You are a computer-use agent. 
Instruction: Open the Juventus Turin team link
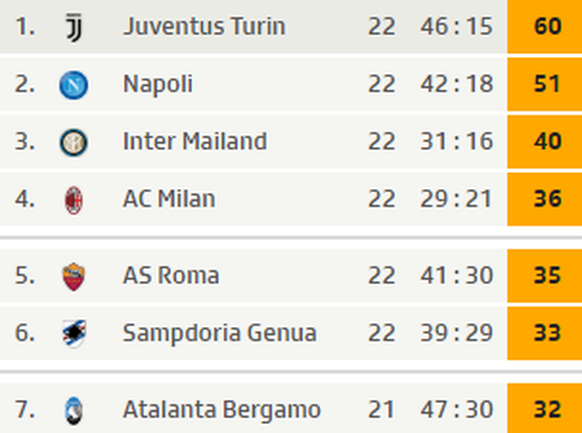point(204,26)
